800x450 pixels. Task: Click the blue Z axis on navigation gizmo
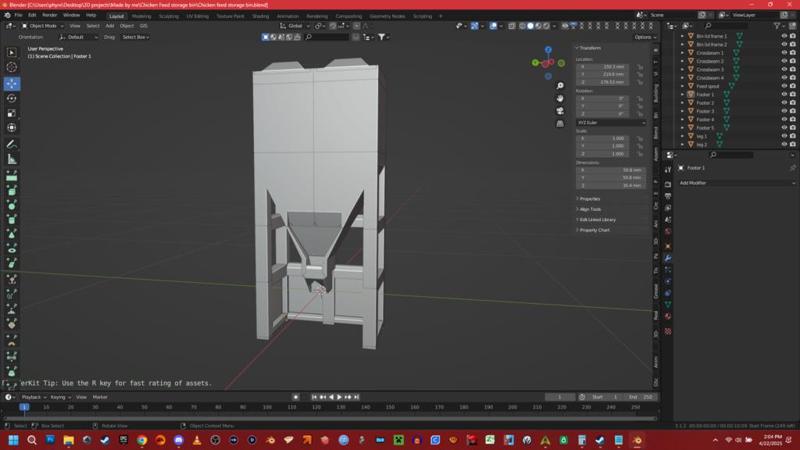548,50
